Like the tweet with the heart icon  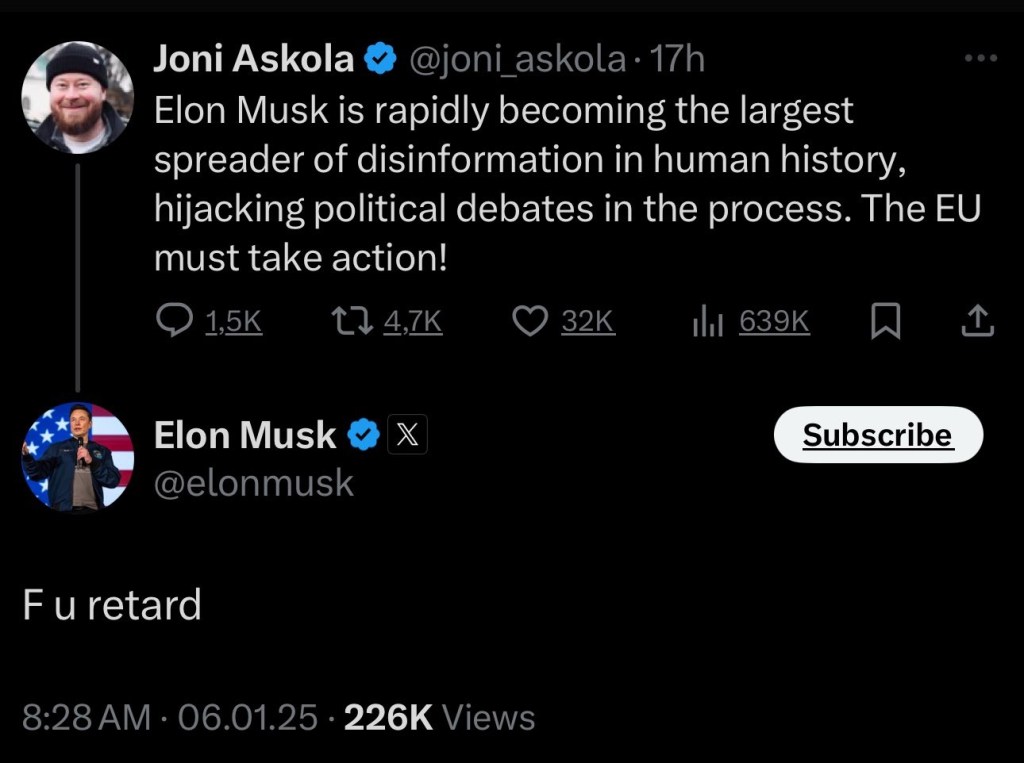pyautogui.click(x=530, y=321)
